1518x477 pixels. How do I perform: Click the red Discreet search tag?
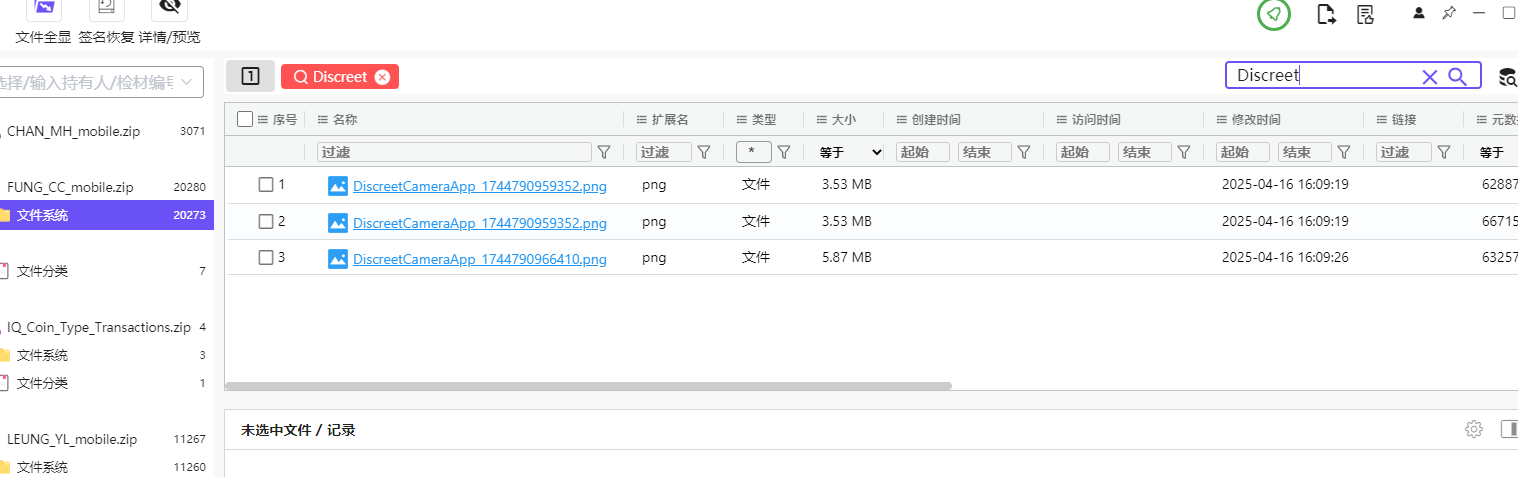[x=340, y=77]
